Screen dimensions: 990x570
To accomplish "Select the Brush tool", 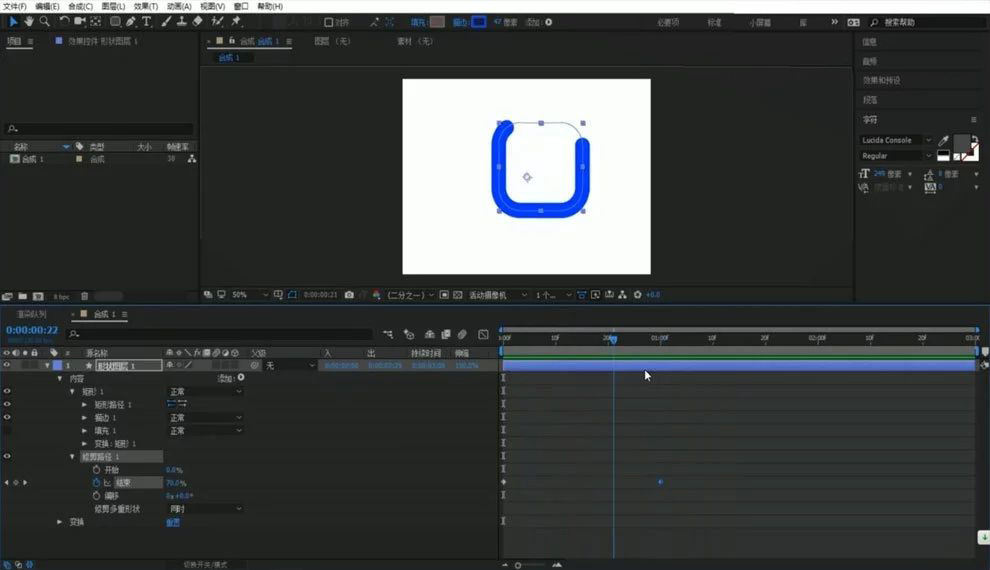I will (166, 21).
